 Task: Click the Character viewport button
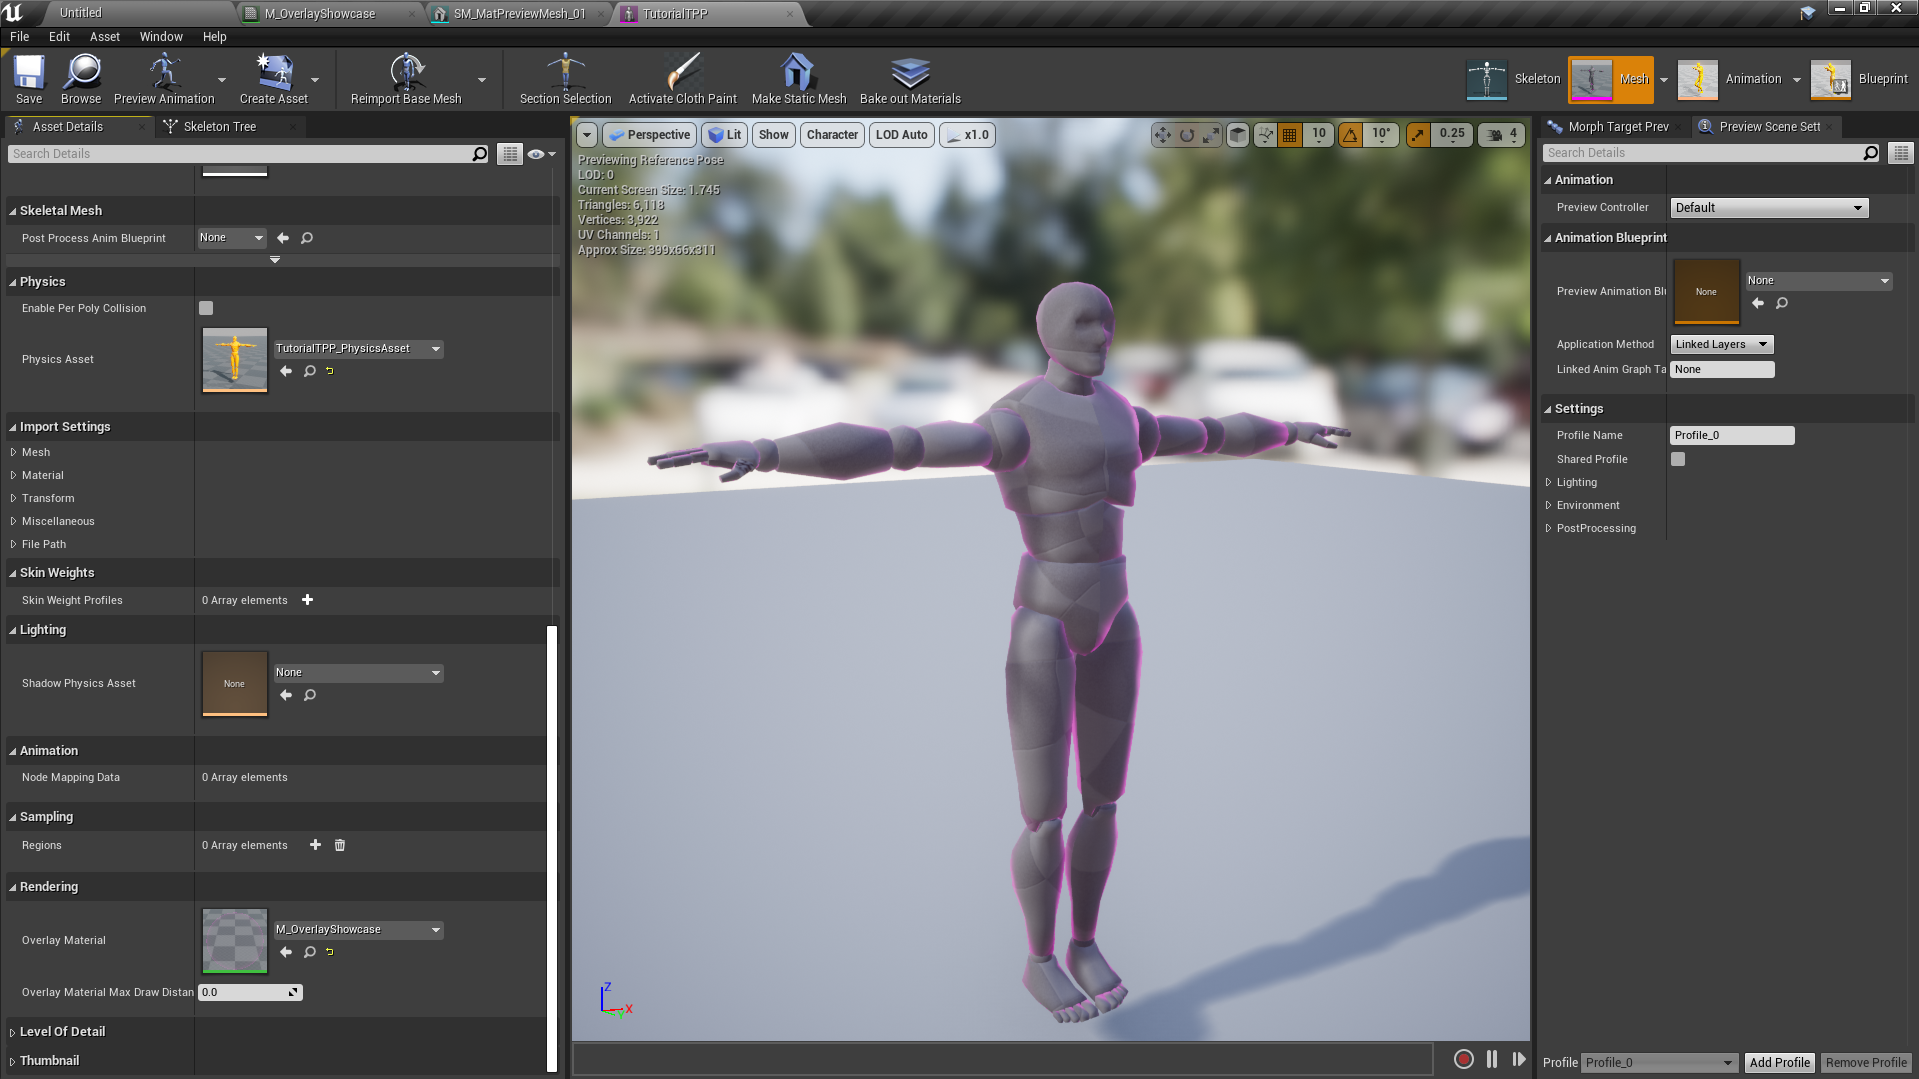(x=831, y=135)
